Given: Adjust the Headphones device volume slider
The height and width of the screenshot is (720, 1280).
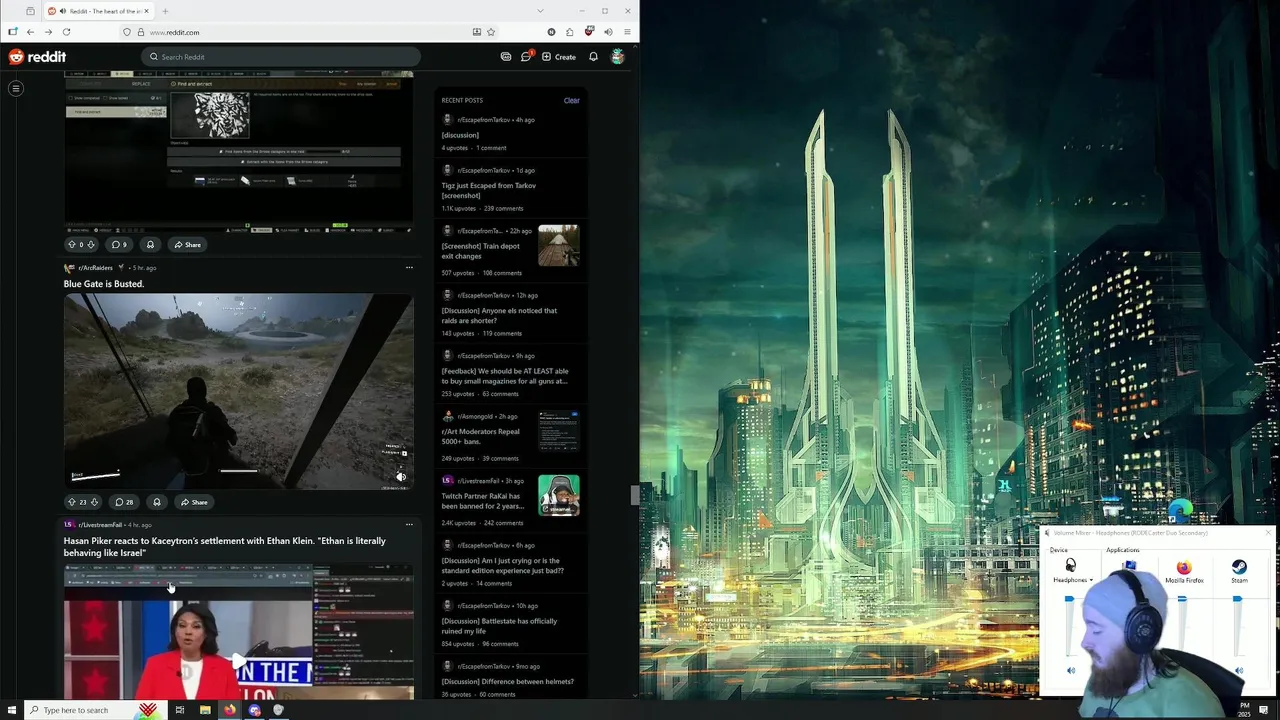Looking at the screenshot, I should [1069, 600].
